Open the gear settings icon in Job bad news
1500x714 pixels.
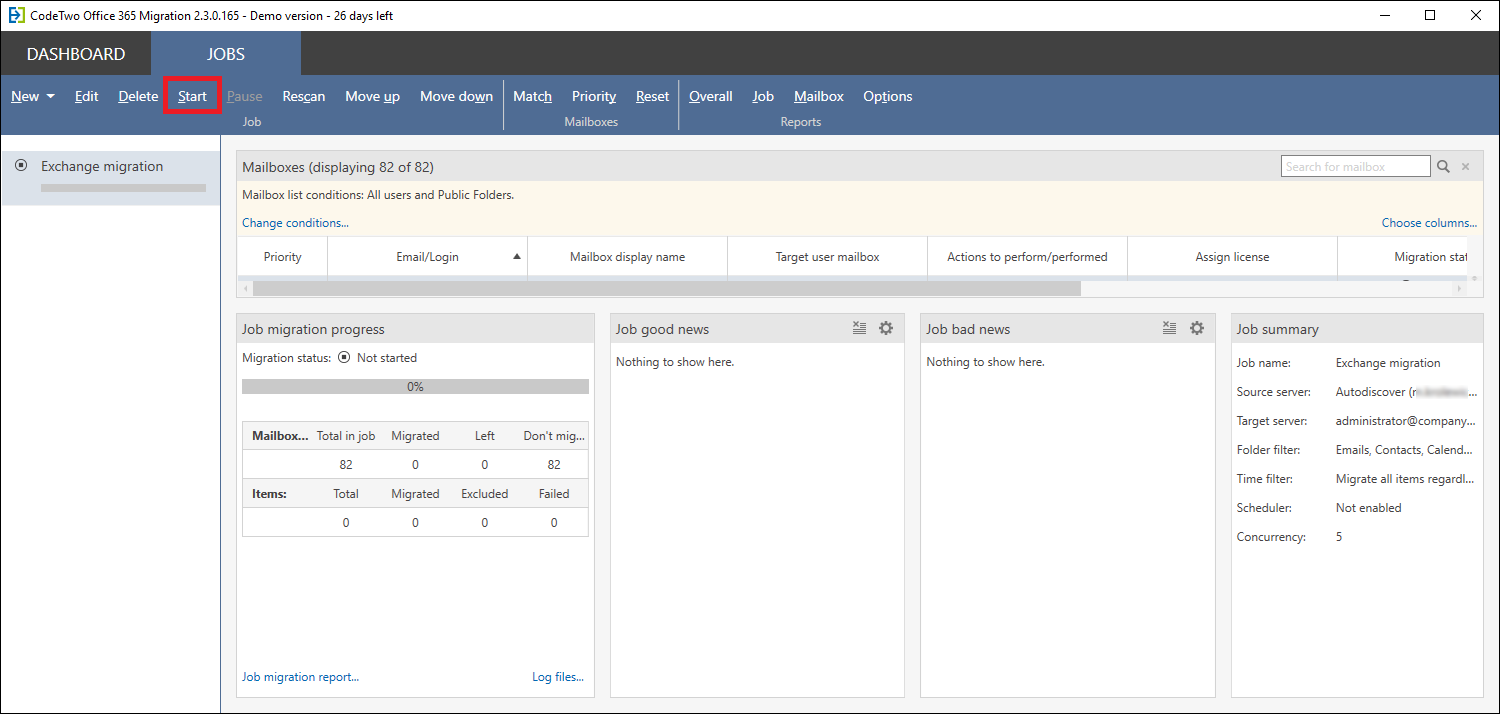[x=1196, y=328]
